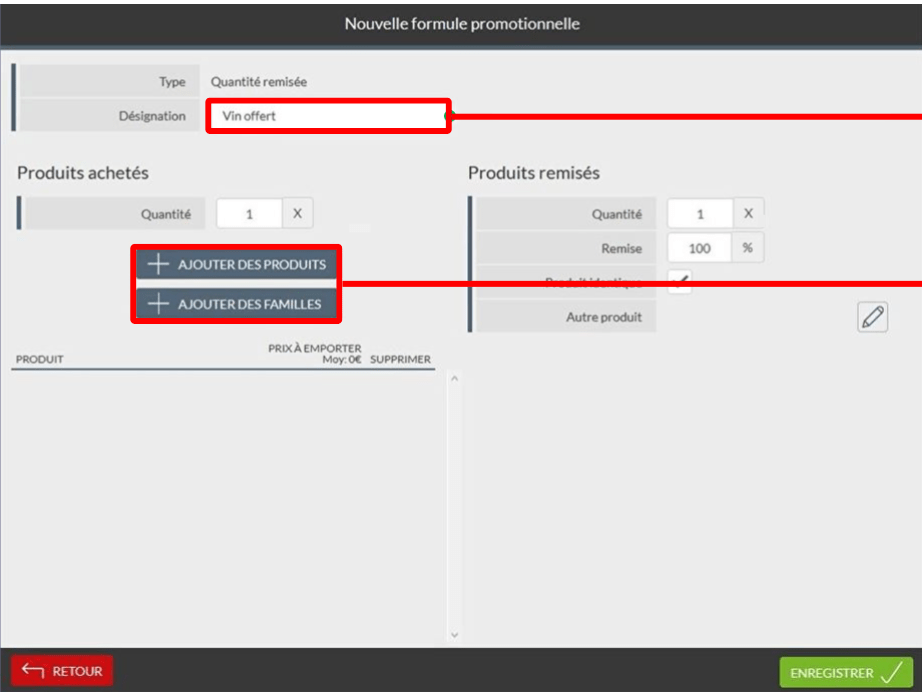Click the plus icon on Ajouter des familles
This screenshot has width=922, height=696.
[158, 303]
